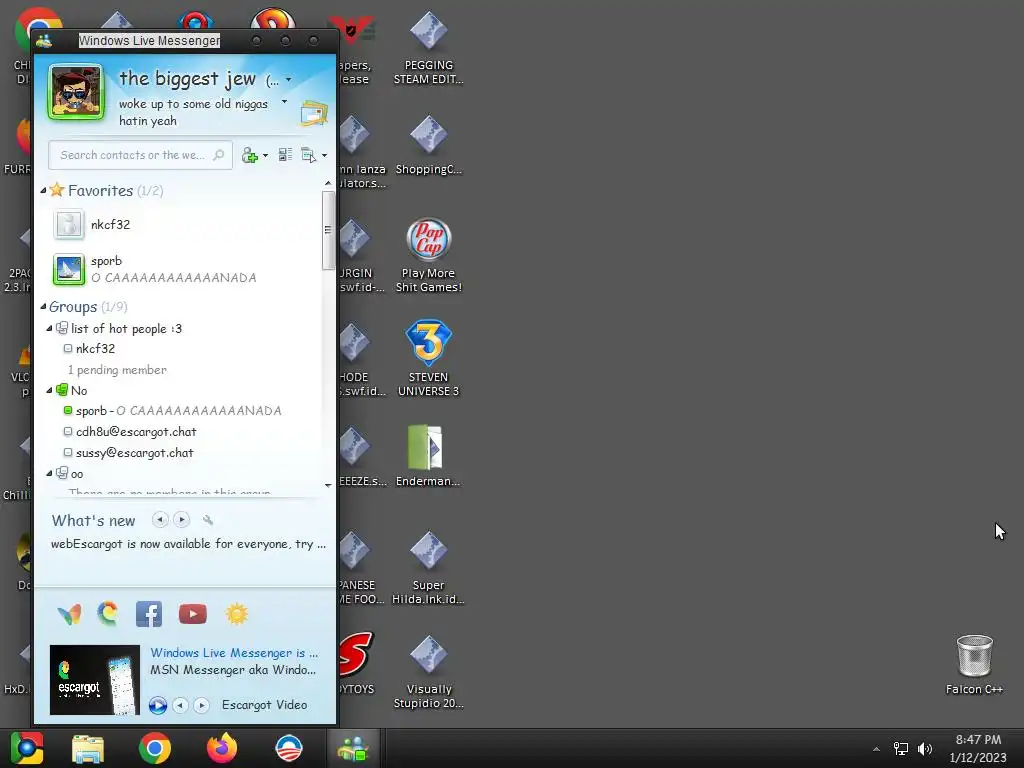Viewport: 1024px width, 768px height.
Task: Select sporb in the No group
Action: coord(172,411)
